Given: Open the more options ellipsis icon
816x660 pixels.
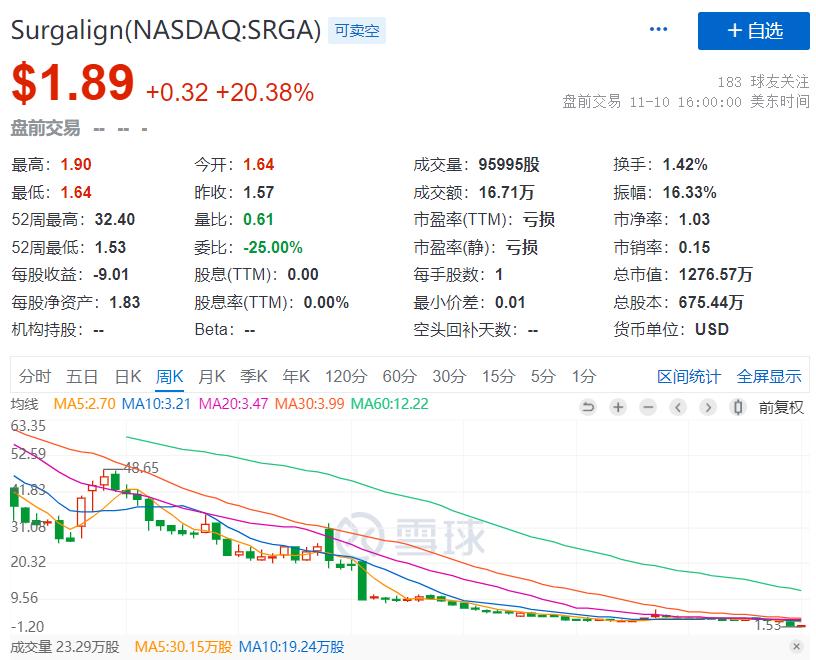Looking at the screenshot, I should click(x=658, y=30).
